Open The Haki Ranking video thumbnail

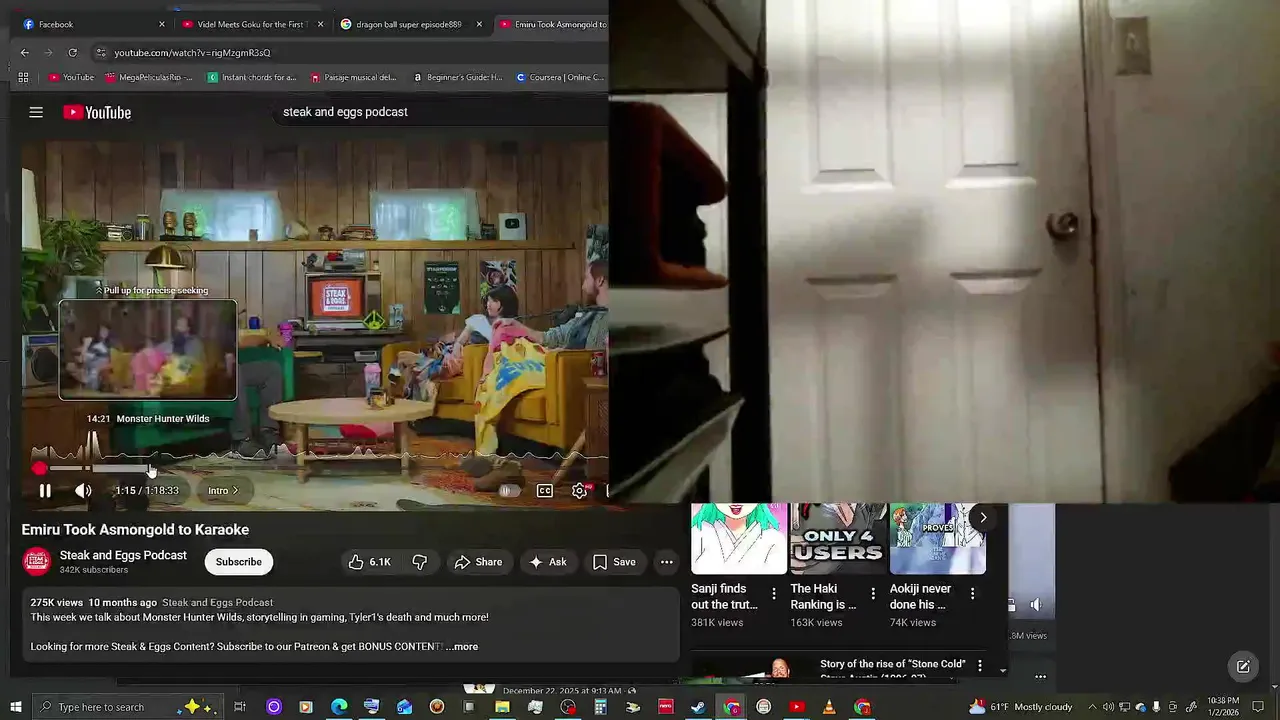838,539
